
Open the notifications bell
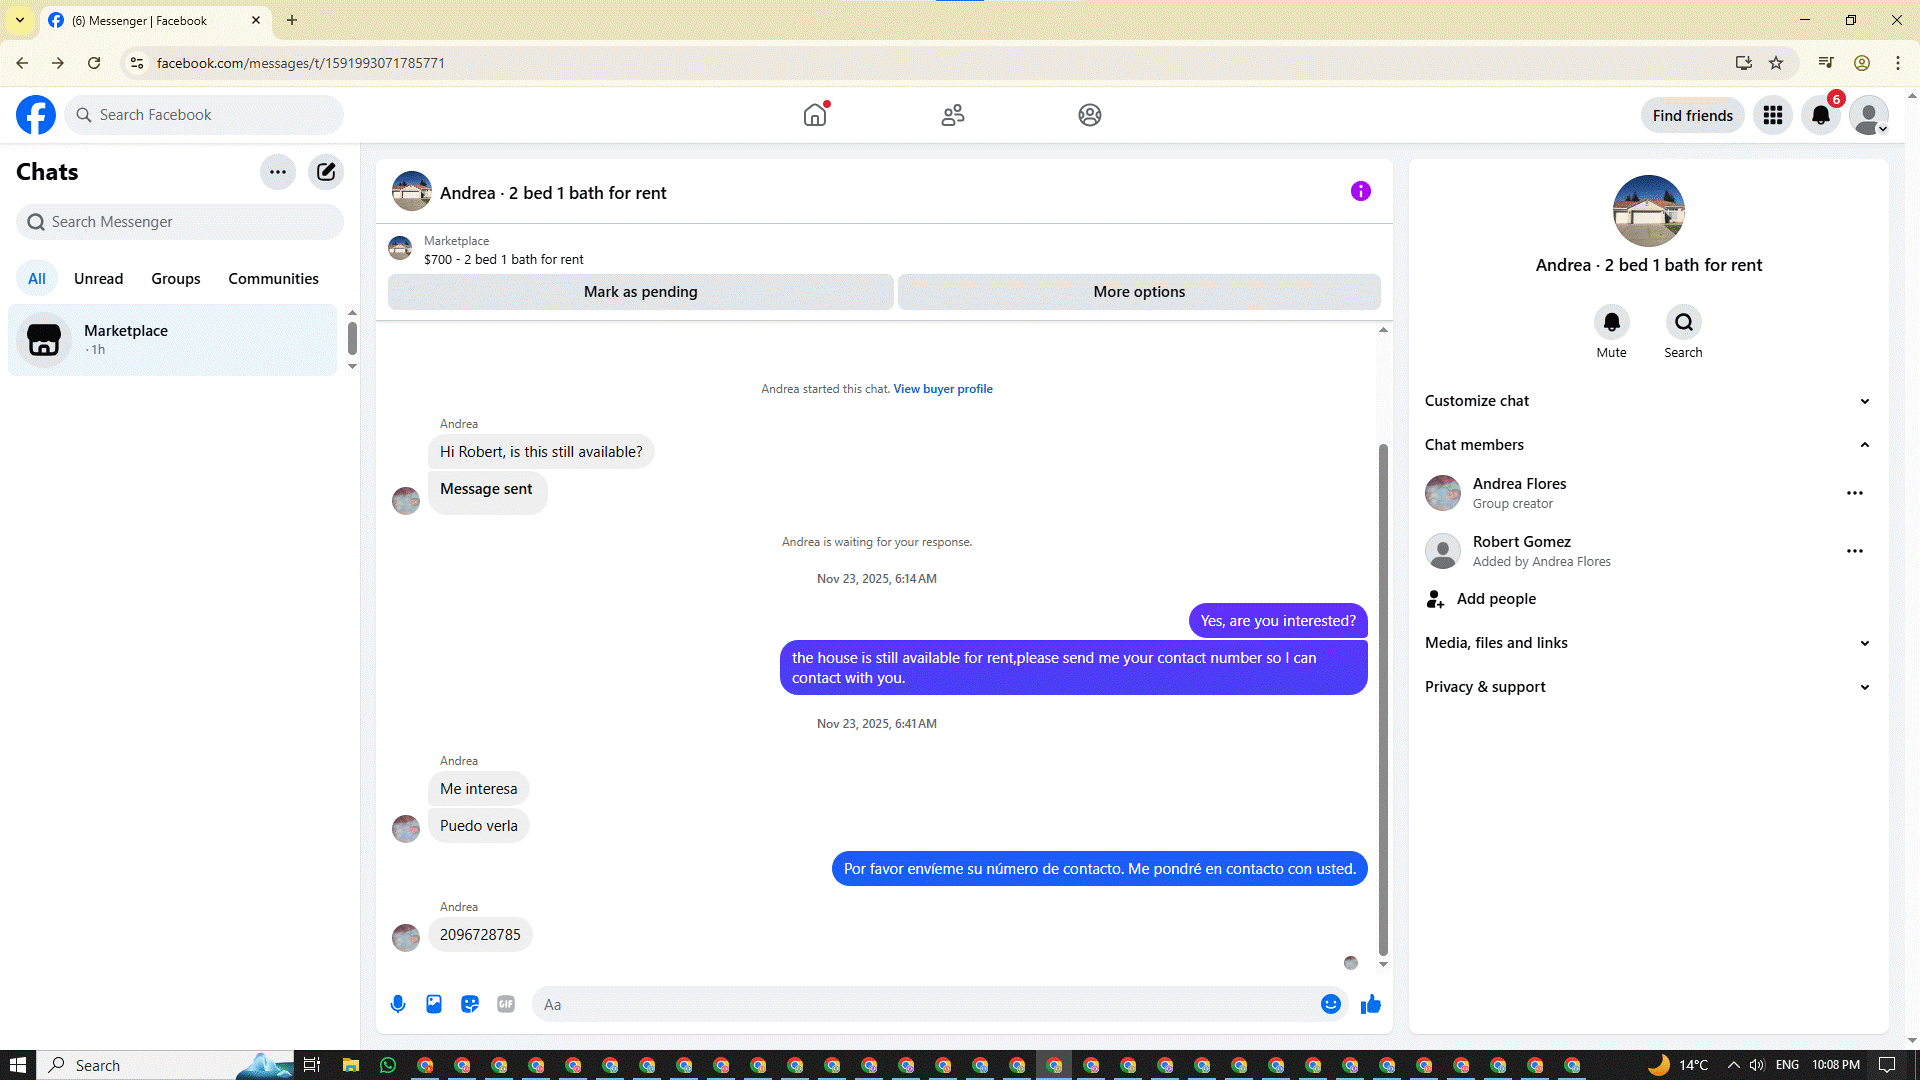click(1821, 115)
